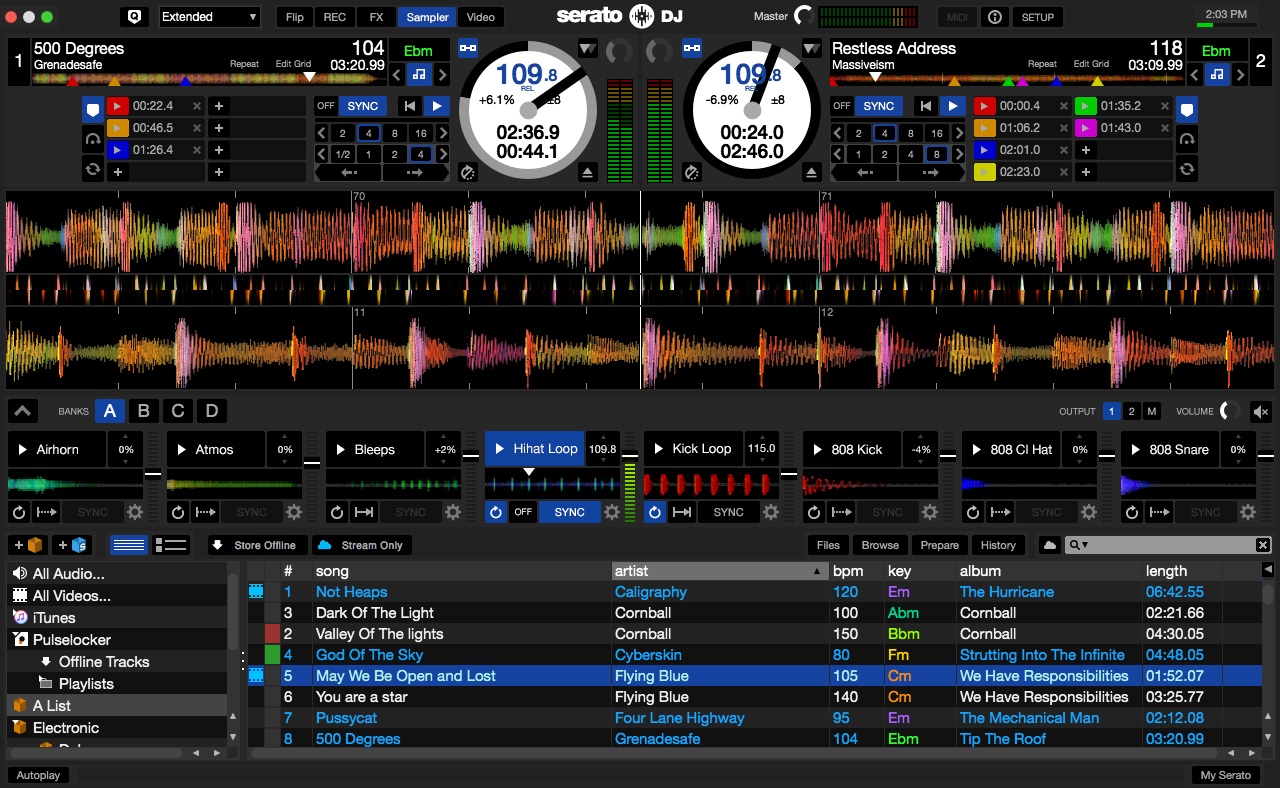1280x788 pixels.
Task: Mute the sampler with the speaker icon
Action: 1261,411
